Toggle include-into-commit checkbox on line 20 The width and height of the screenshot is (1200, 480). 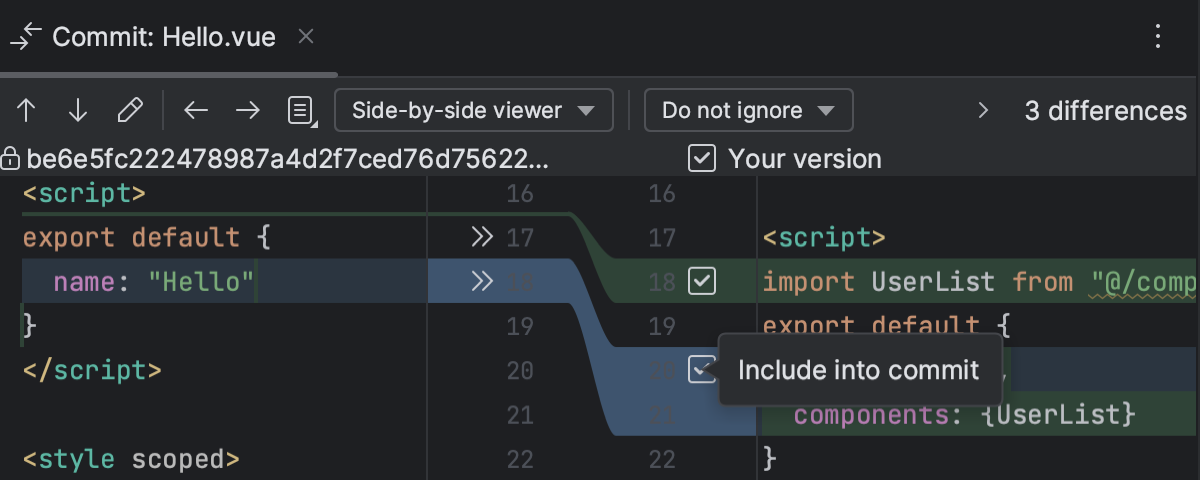tap(702, 371)
